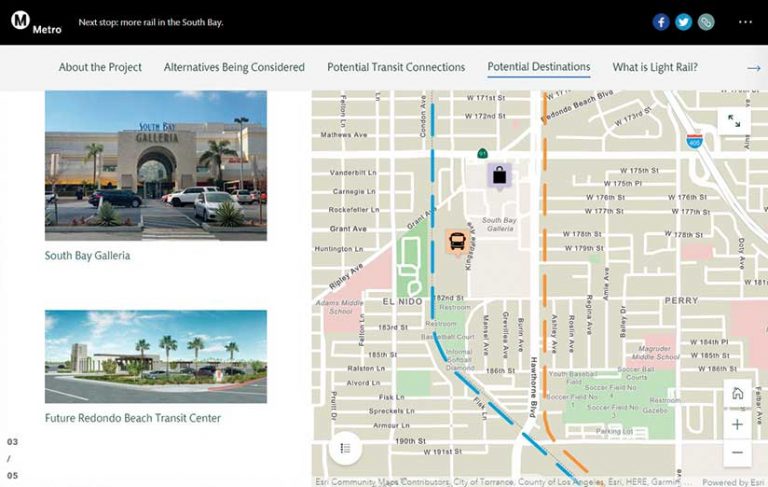The image size is (768, 487).
Task: Zoom out on the map
Action: click(x=737, y=452)
